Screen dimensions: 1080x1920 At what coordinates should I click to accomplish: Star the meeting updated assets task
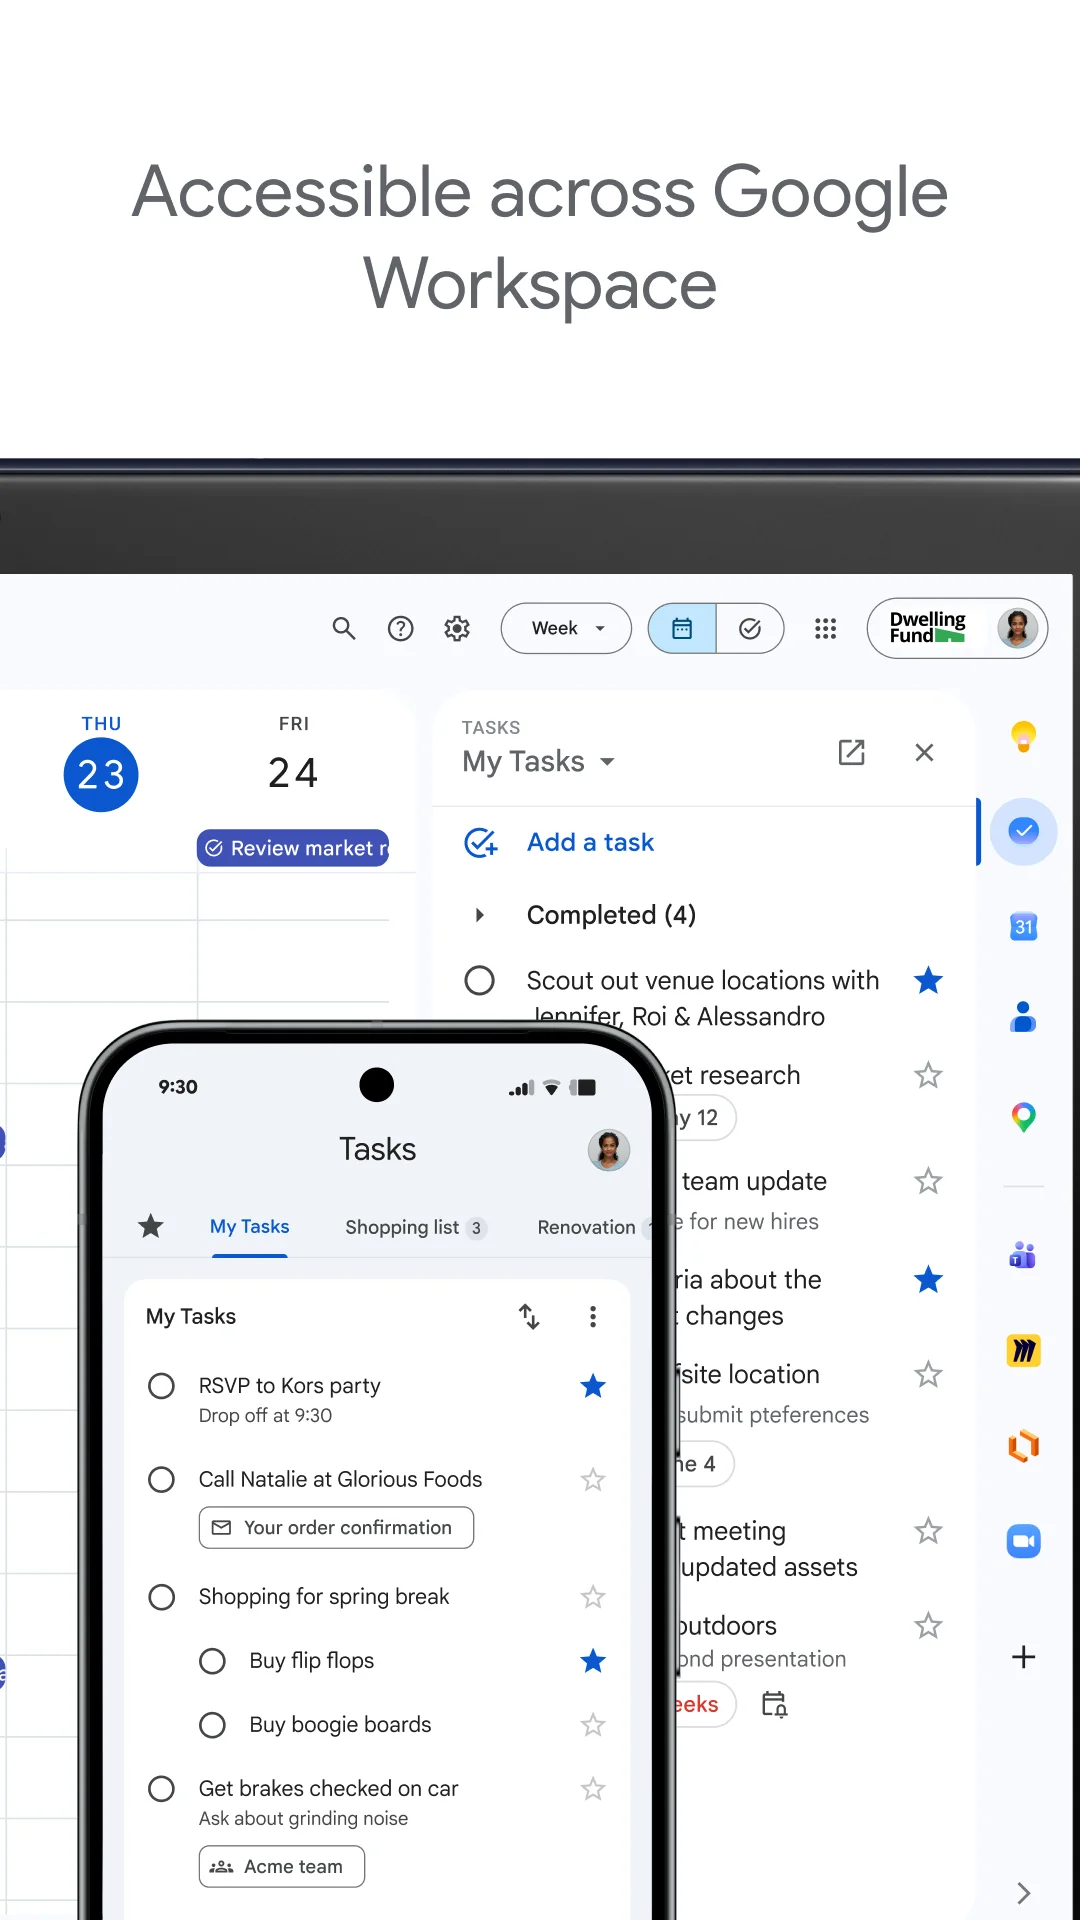click(928, 1530)
